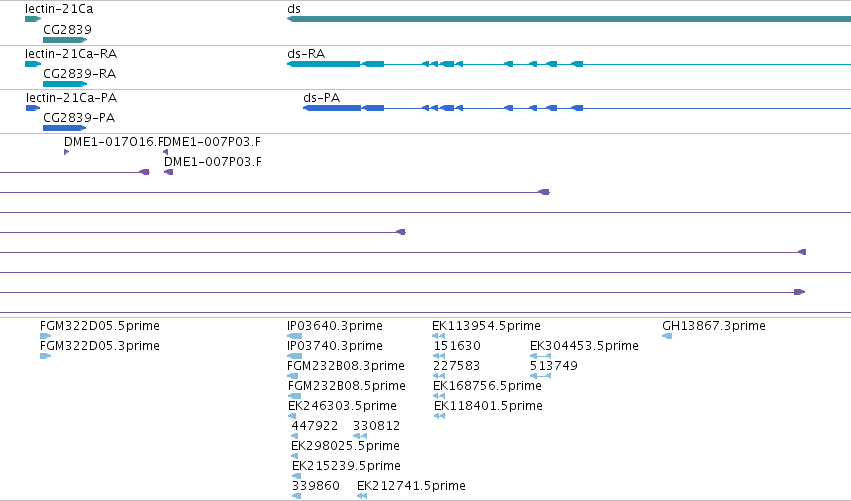Select the 151630 EST label
851x501 pixels.
(x=457, y=345)
